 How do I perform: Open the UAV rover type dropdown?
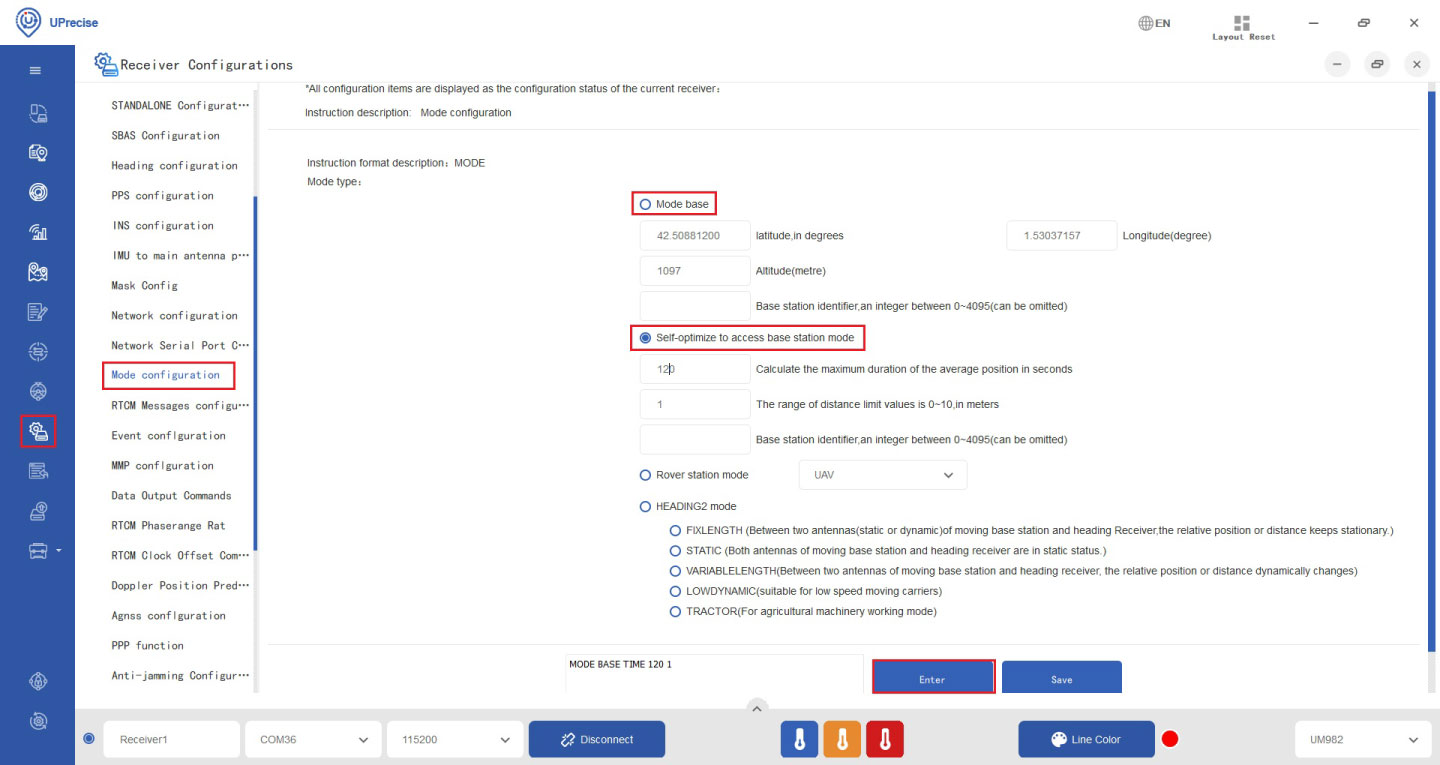(882, 475)
